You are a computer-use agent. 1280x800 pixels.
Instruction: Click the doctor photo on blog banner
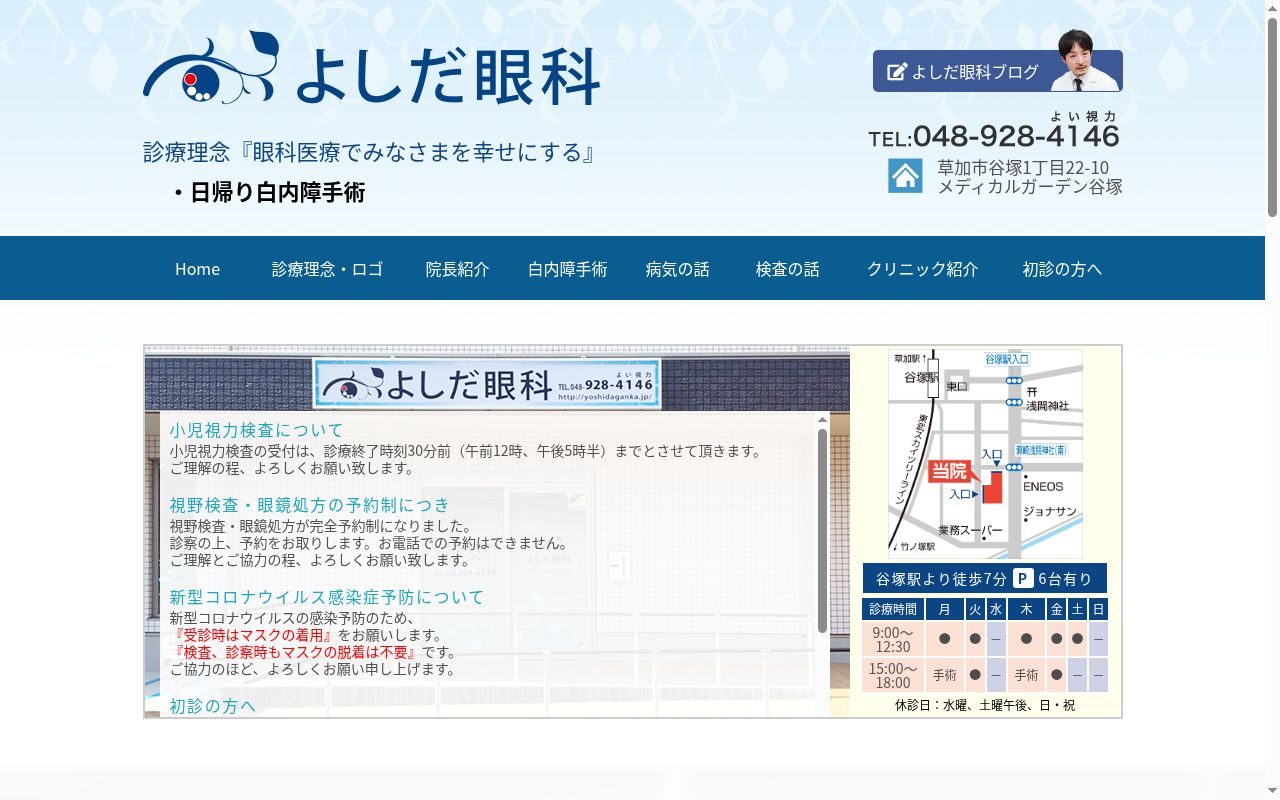point(1083,61)
